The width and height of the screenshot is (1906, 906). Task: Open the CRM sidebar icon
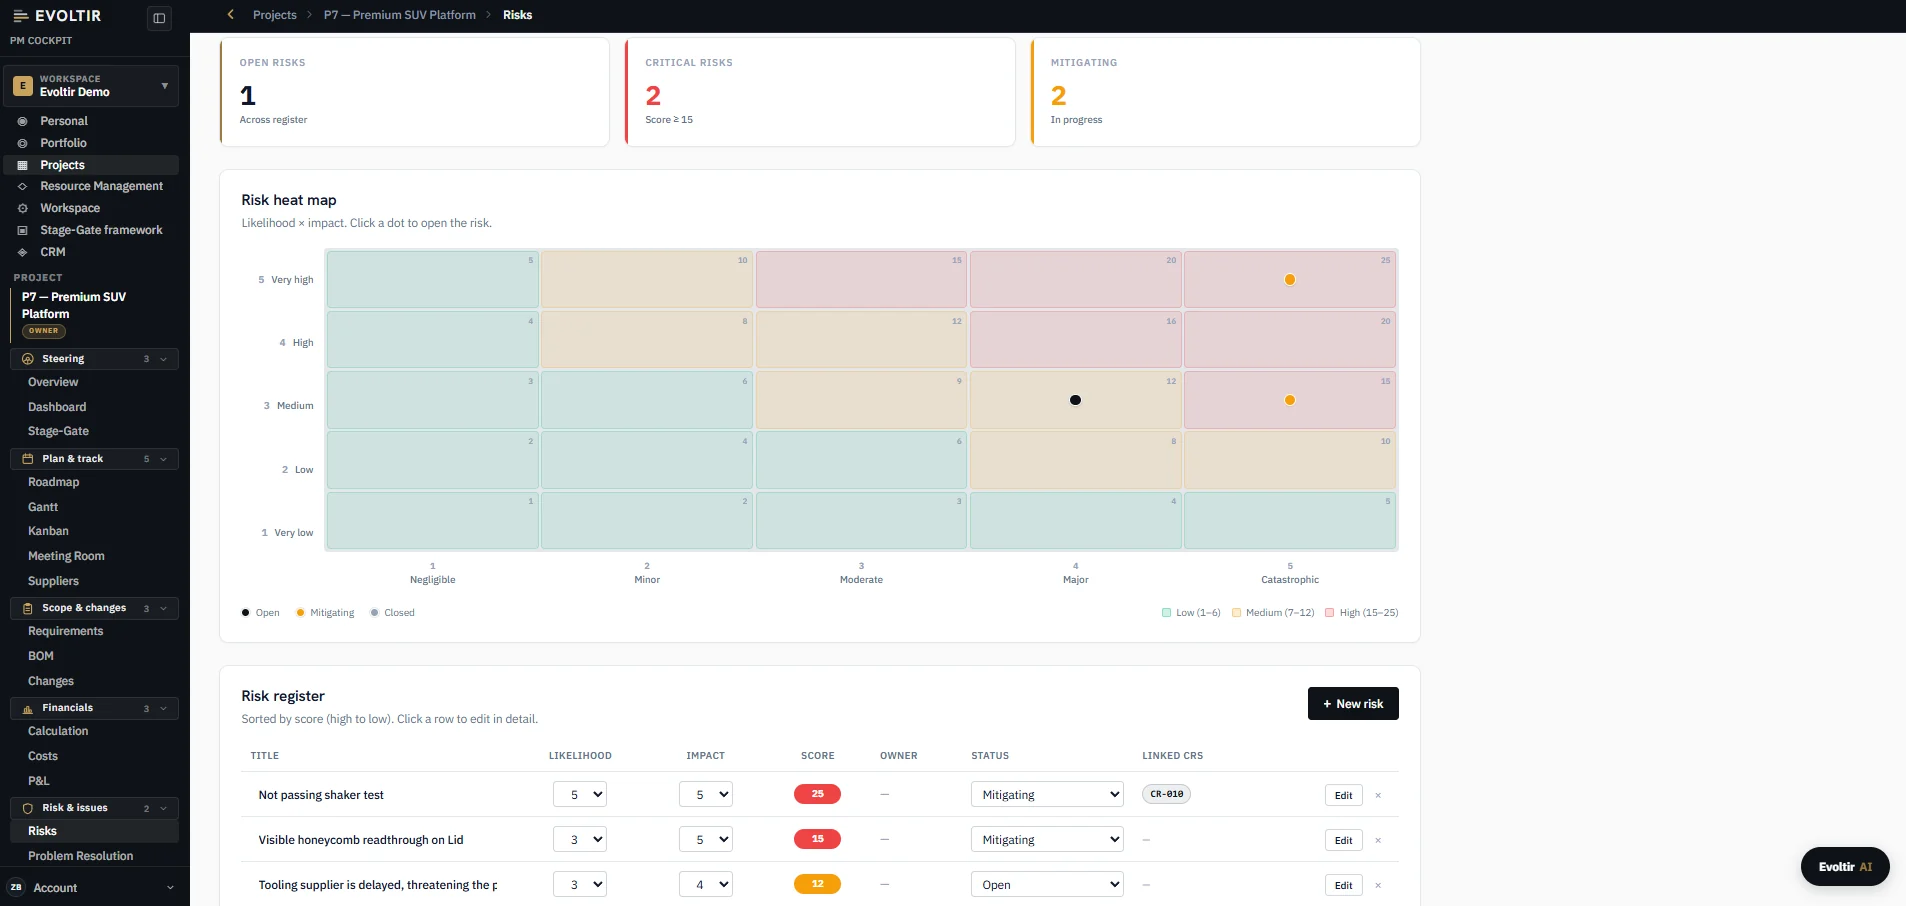click(22, 252)
